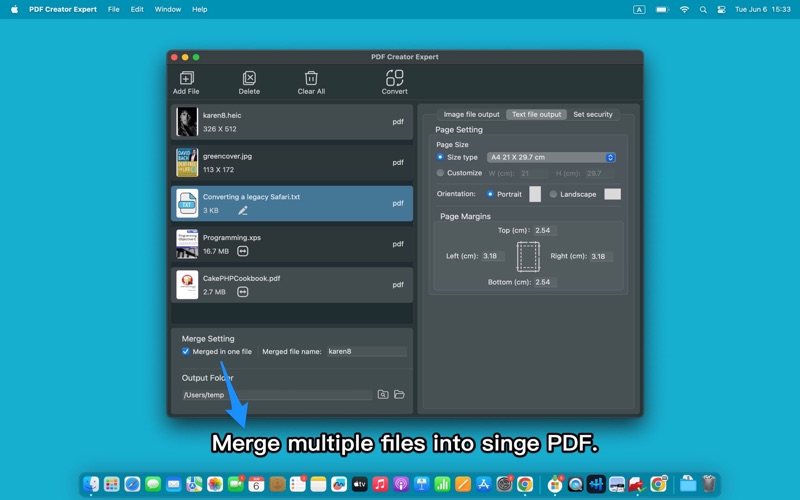Image resolution: width=800 pixels, height=500 pixels.
Task: Open Photos from the Dock
Action: click(x=215, y=484)
